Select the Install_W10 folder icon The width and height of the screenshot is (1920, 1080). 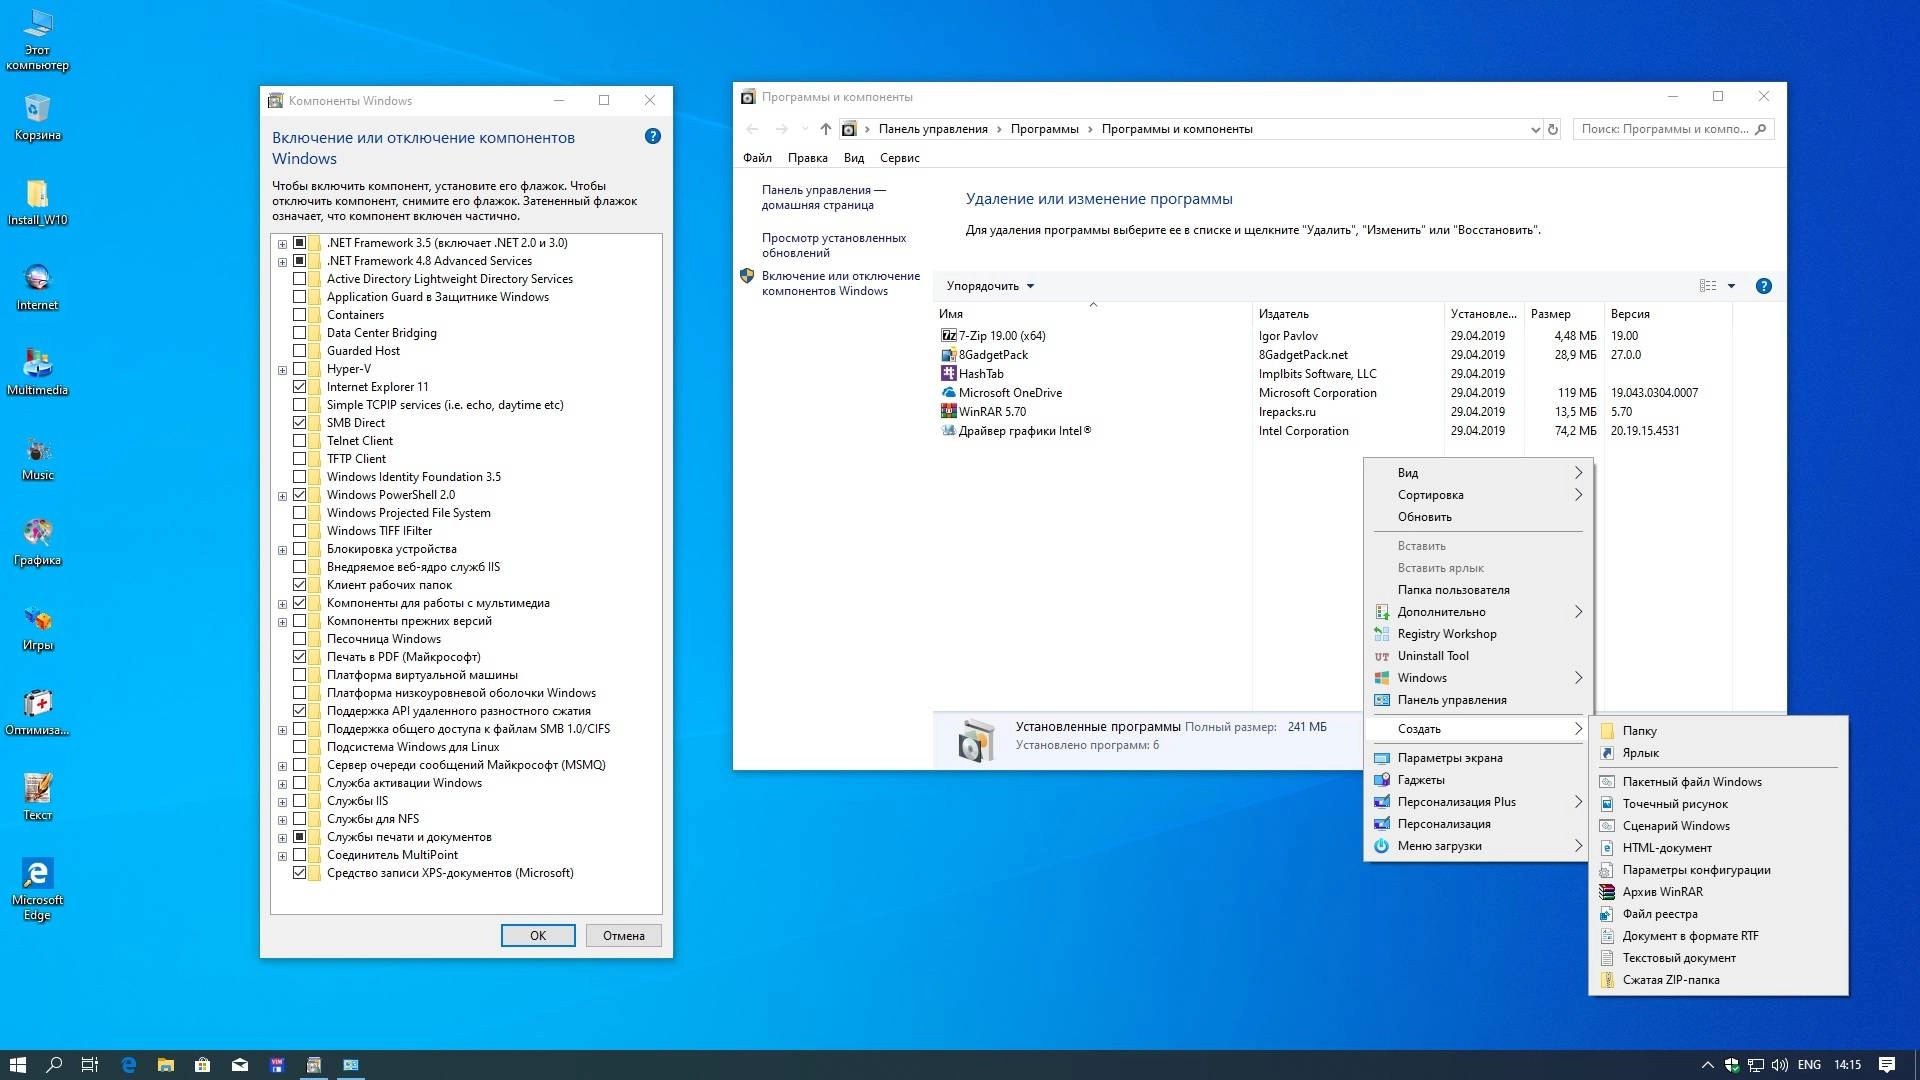pos(37,202)
